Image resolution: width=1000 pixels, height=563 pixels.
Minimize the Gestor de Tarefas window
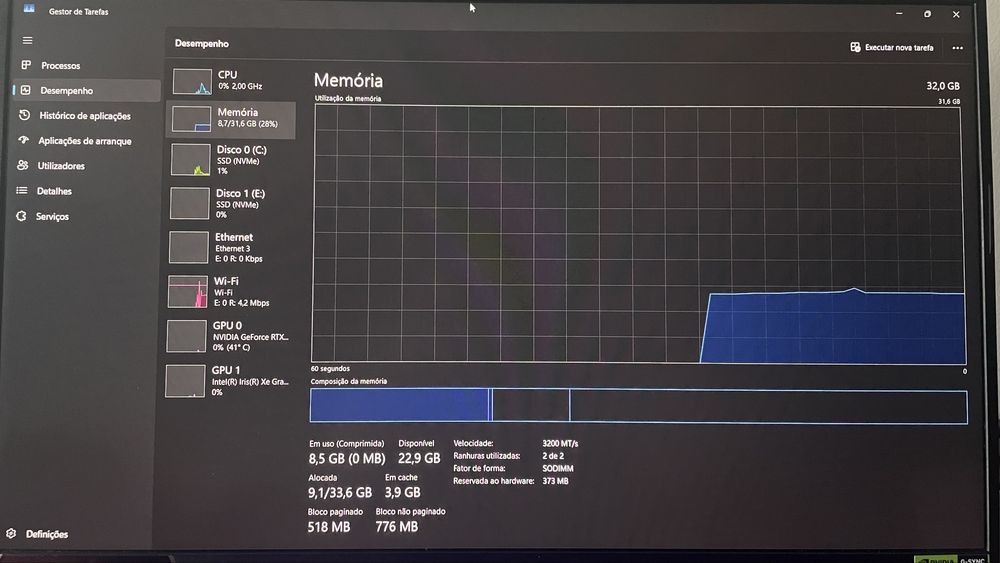pyautogui.click(x=899, y=13)
